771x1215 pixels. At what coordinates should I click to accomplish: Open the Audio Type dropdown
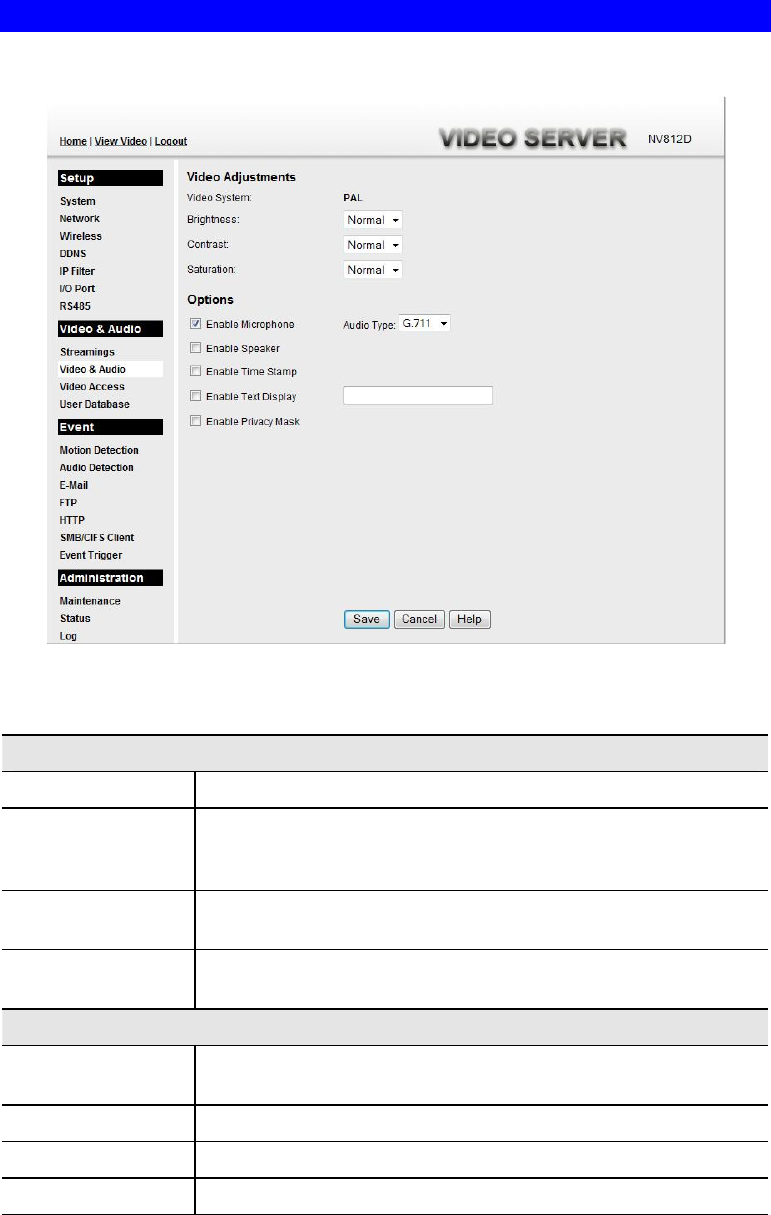(424, 324)
